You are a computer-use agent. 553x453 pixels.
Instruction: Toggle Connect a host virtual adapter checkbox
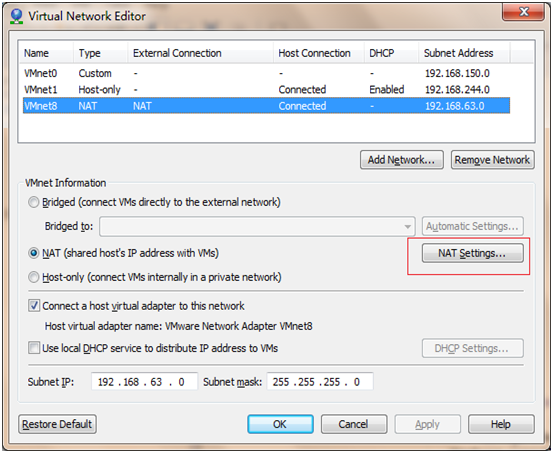[x=34, y=306]
